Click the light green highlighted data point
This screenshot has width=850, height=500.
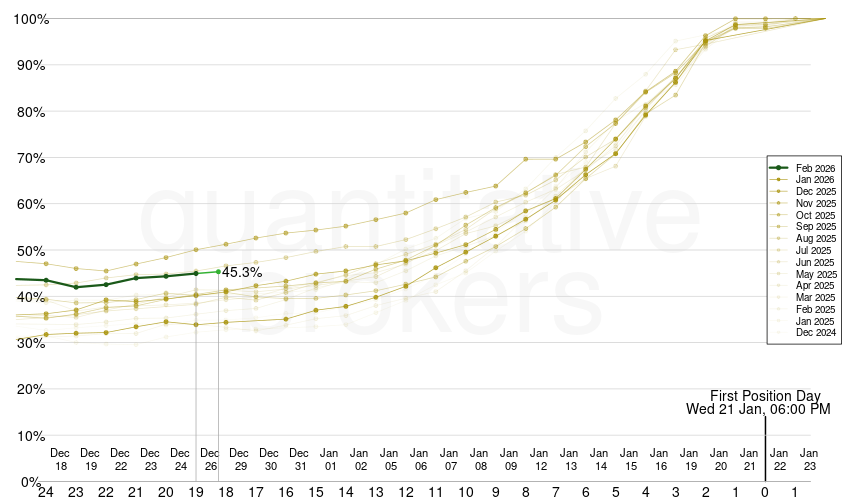click(219, 271)
